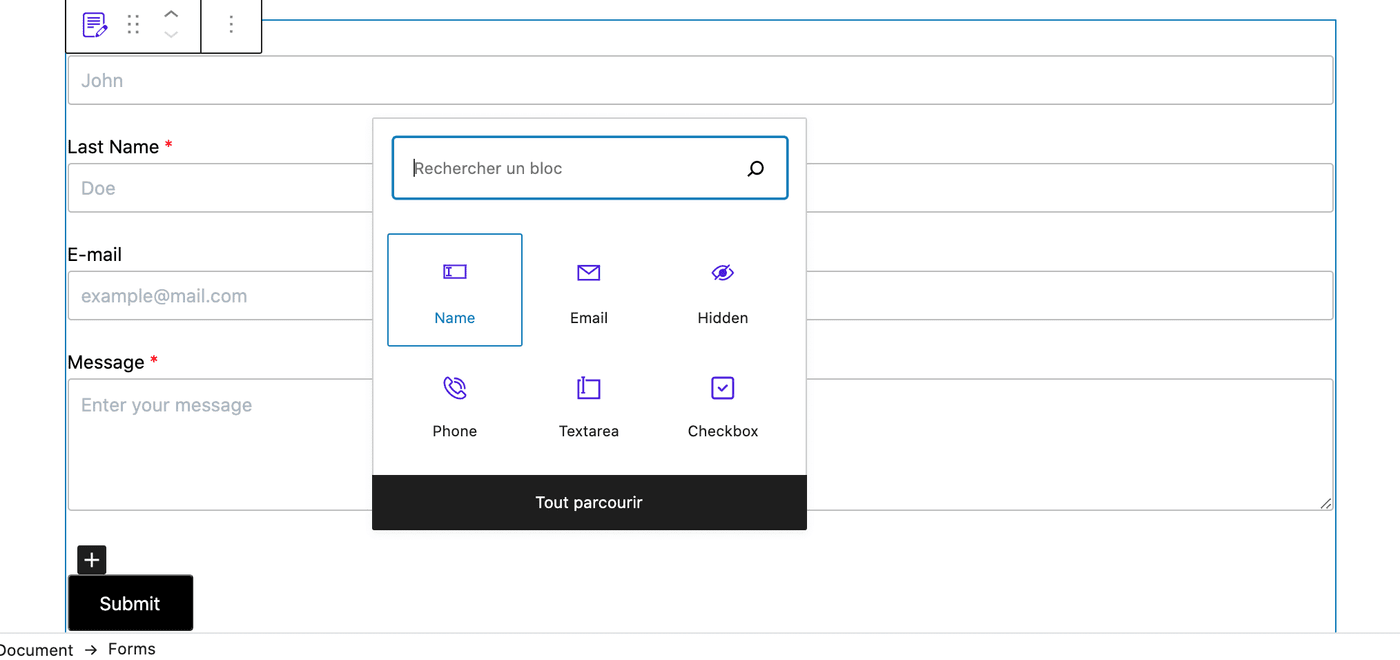Add the Phone field block

point(454,405)
